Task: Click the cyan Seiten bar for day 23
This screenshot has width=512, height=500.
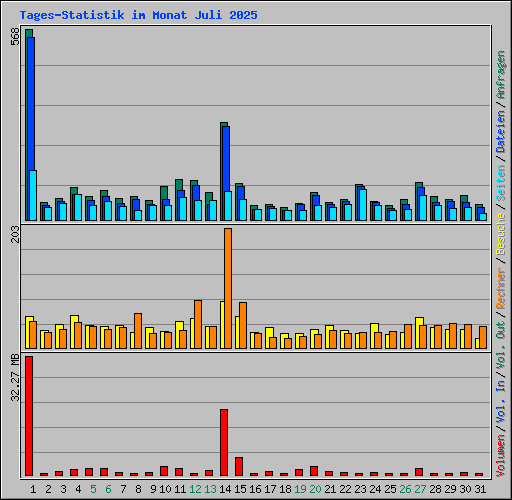Action: pyautogui.click(x=363, y=205)
